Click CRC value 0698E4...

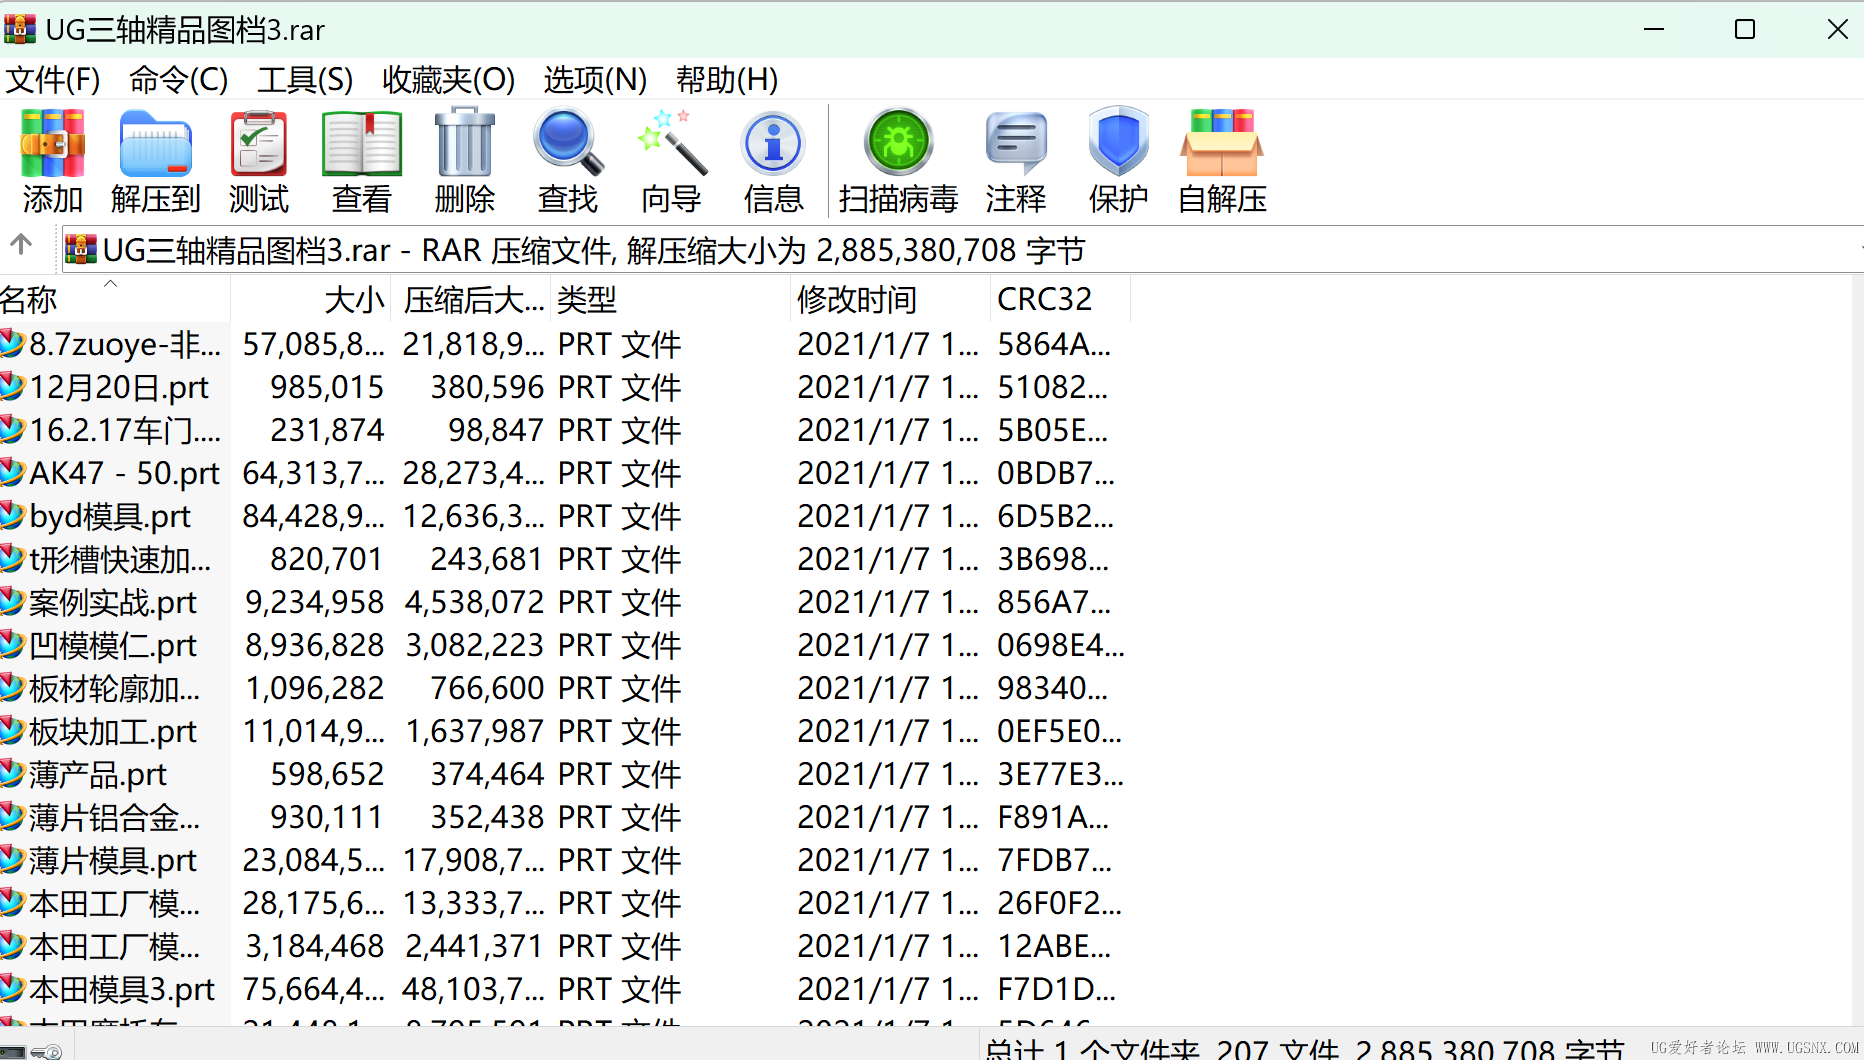click(1061, 645)
